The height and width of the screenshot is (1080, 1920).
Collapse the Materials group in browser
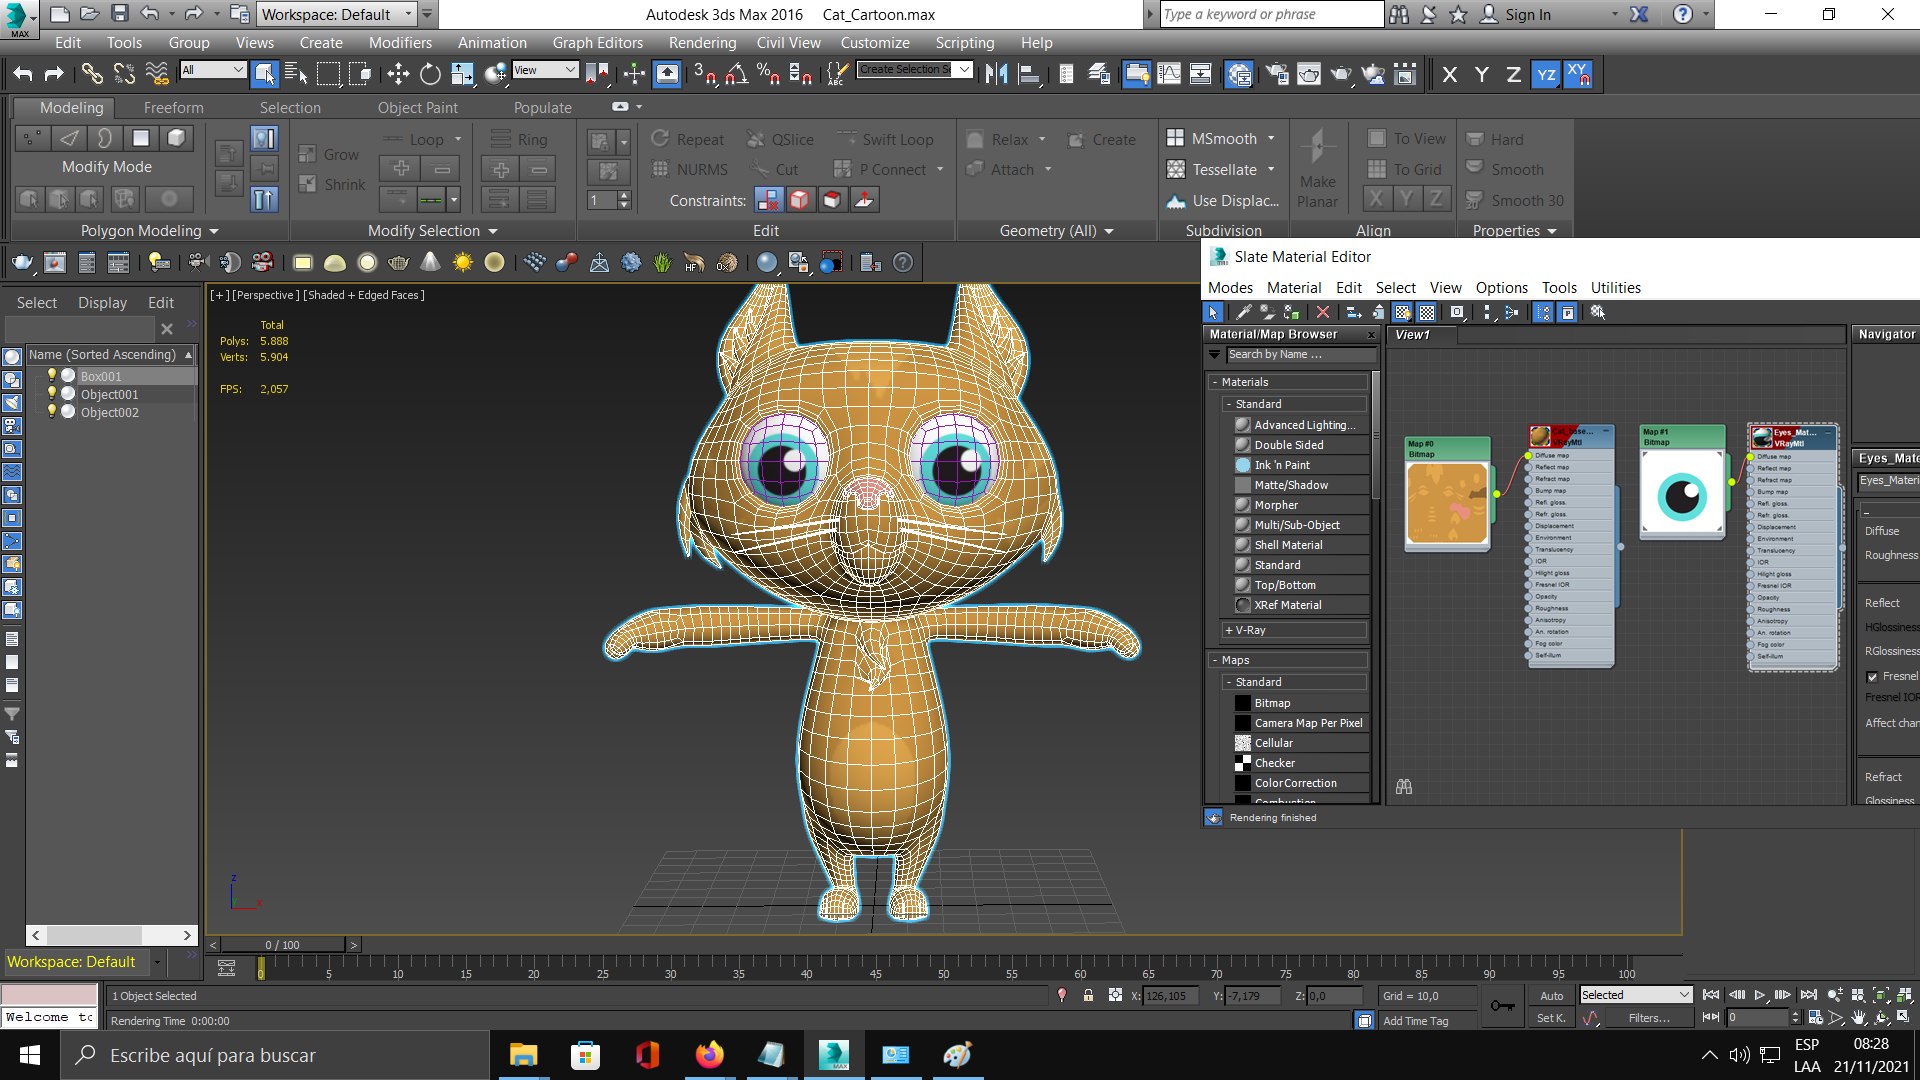[x=1215, y=382]
